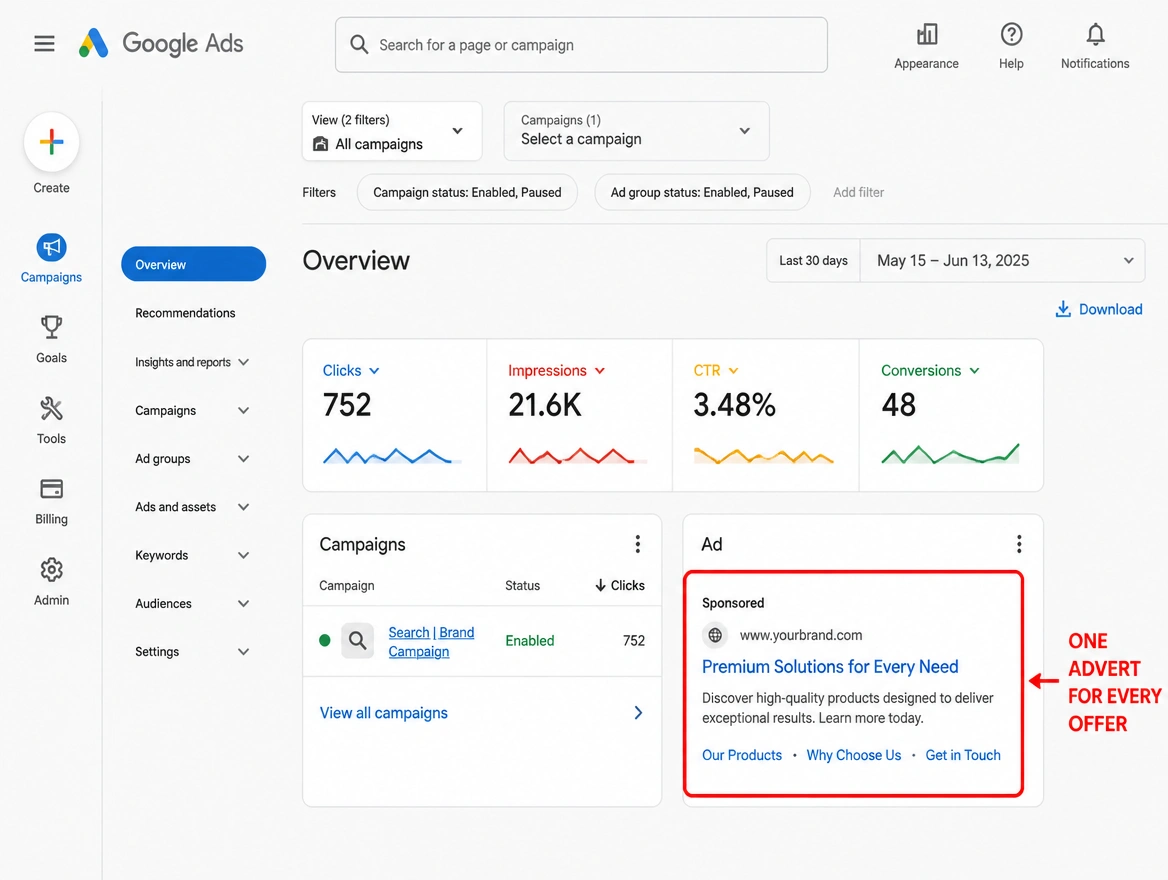This screenshot has width=1168, height=880.
Task: Open Ad card three-dot menu
Action: (1019, 544)
